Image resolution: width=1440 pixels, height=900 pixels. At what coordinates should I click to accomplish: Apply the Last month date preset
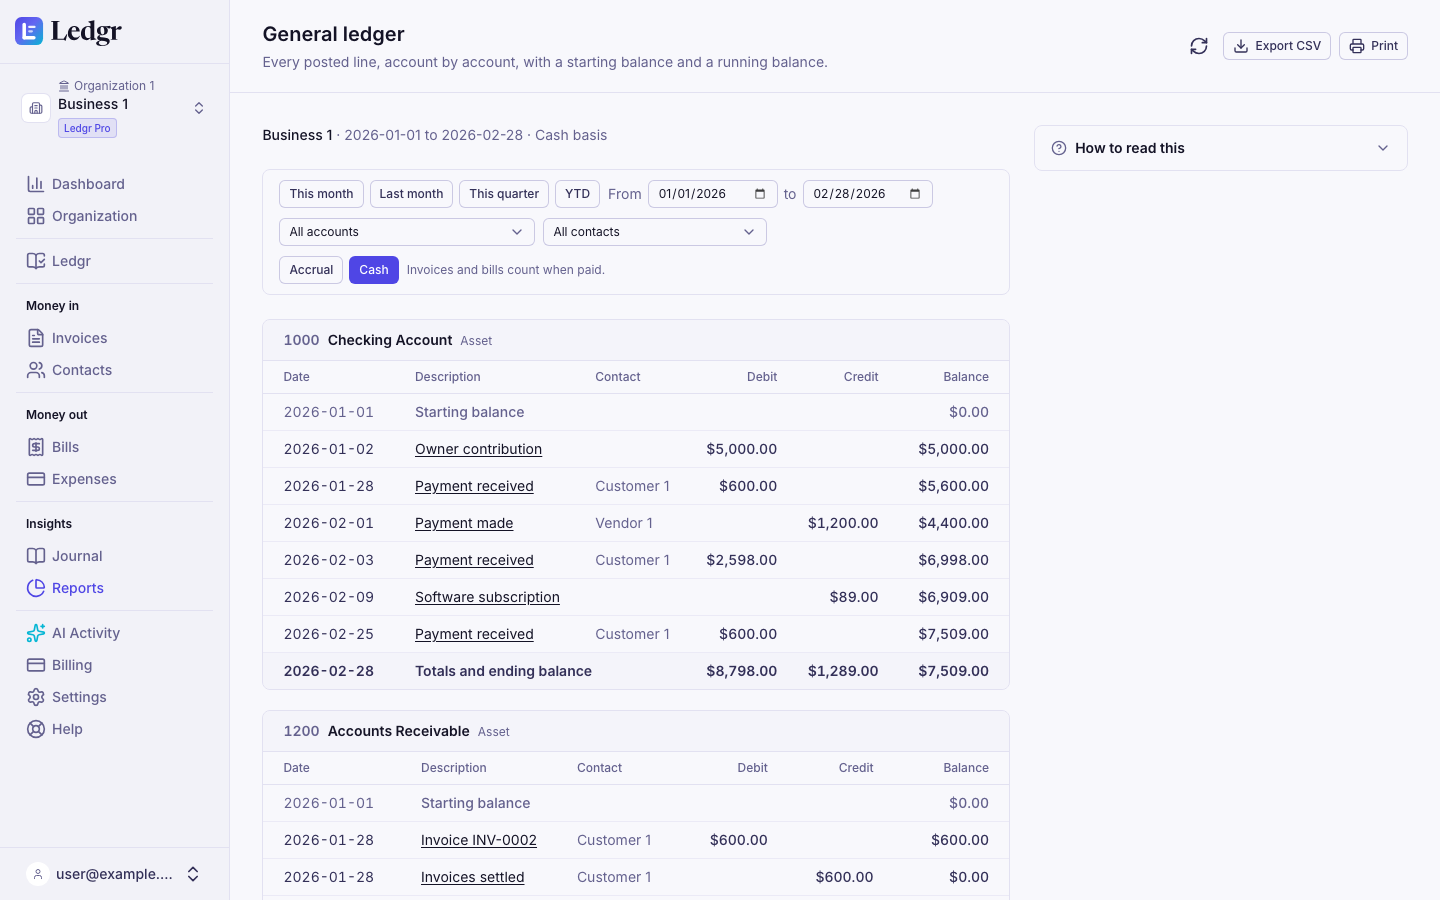pyautogui.click(x=411, y=194)
